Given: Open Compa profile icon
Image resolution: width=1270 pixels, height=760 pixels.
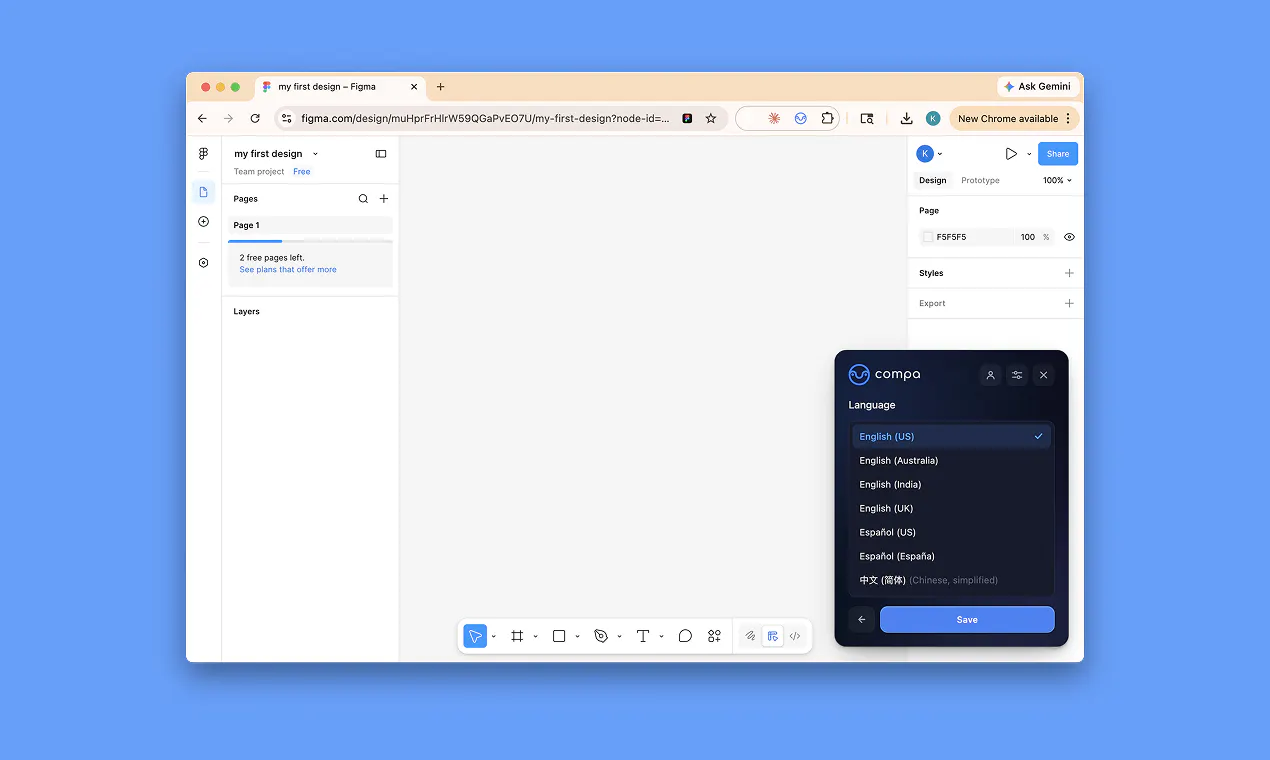Looking at the screenshot, I should pos(990,375).
